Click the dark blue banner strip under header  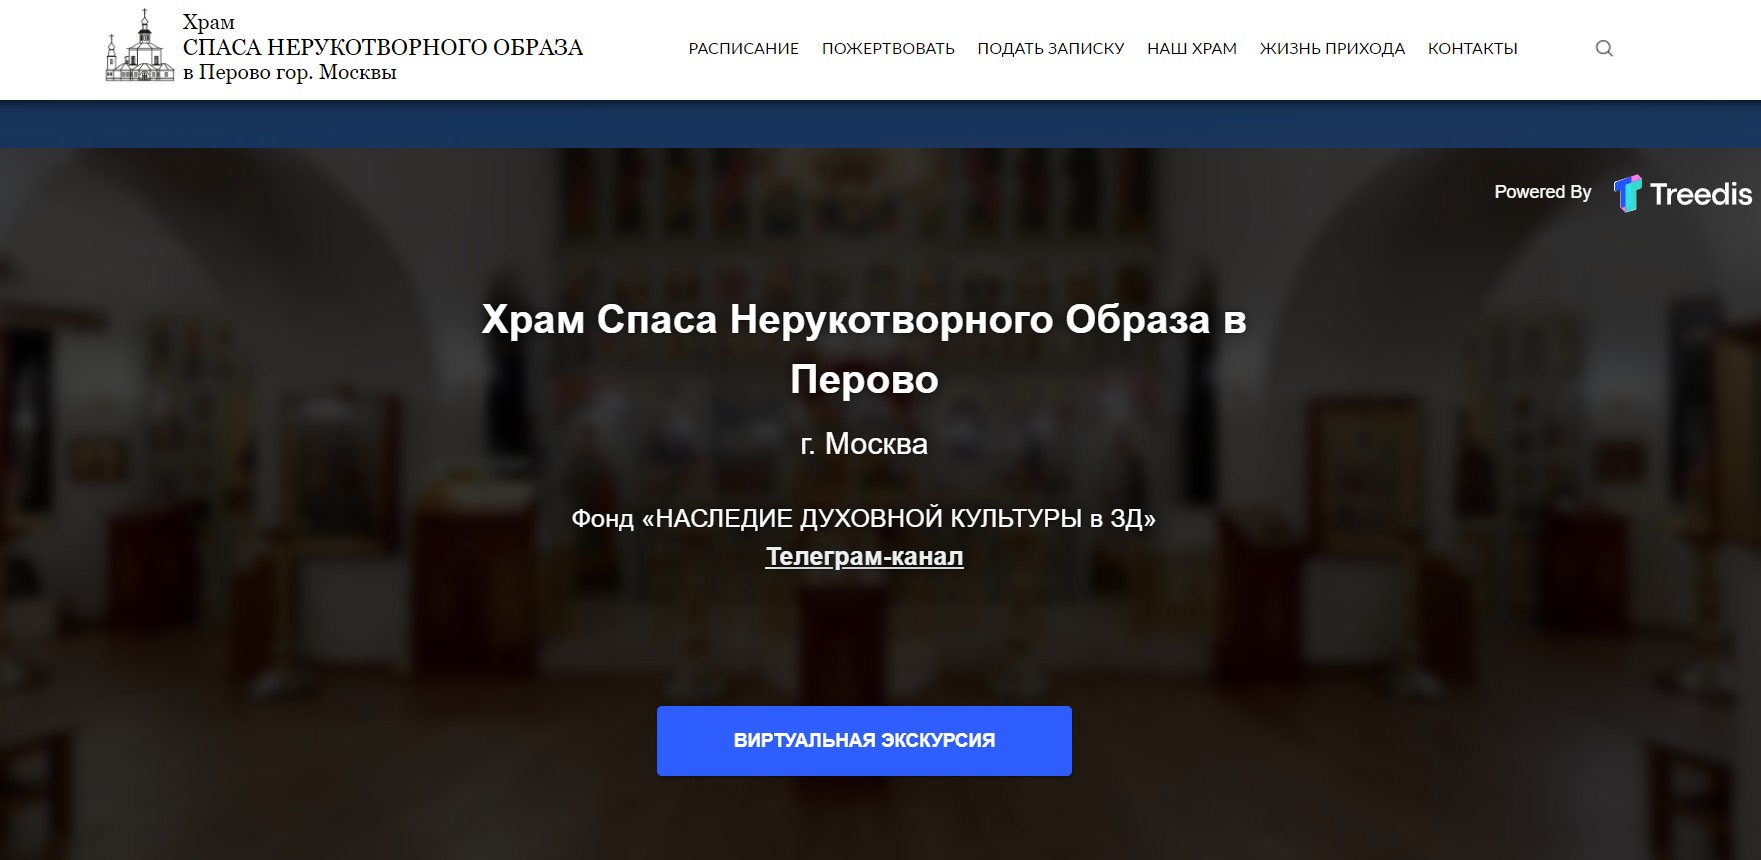click(880, 124)
